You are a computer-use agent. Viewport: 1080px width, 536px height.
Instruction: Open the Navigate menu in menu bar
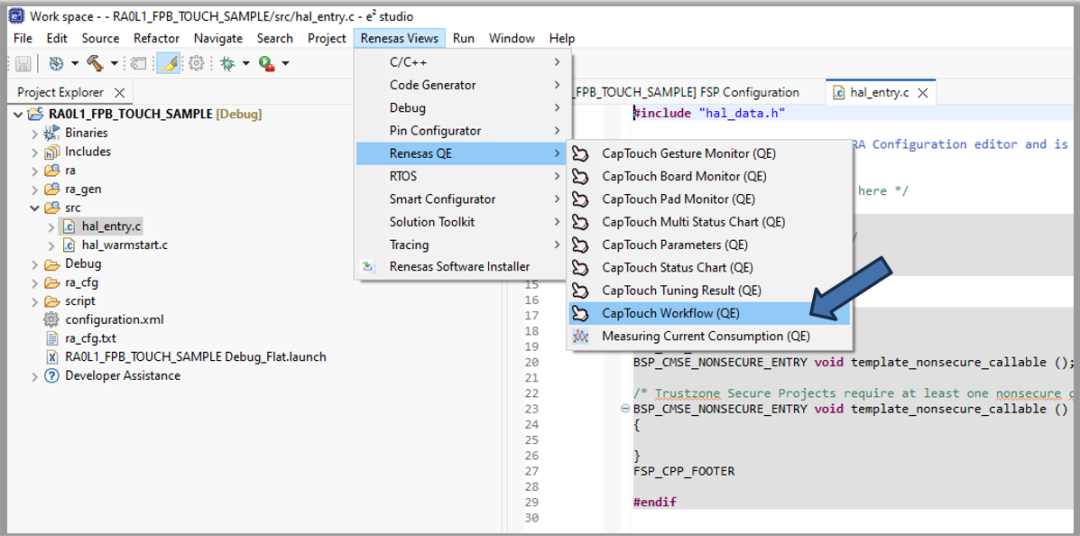218,38
